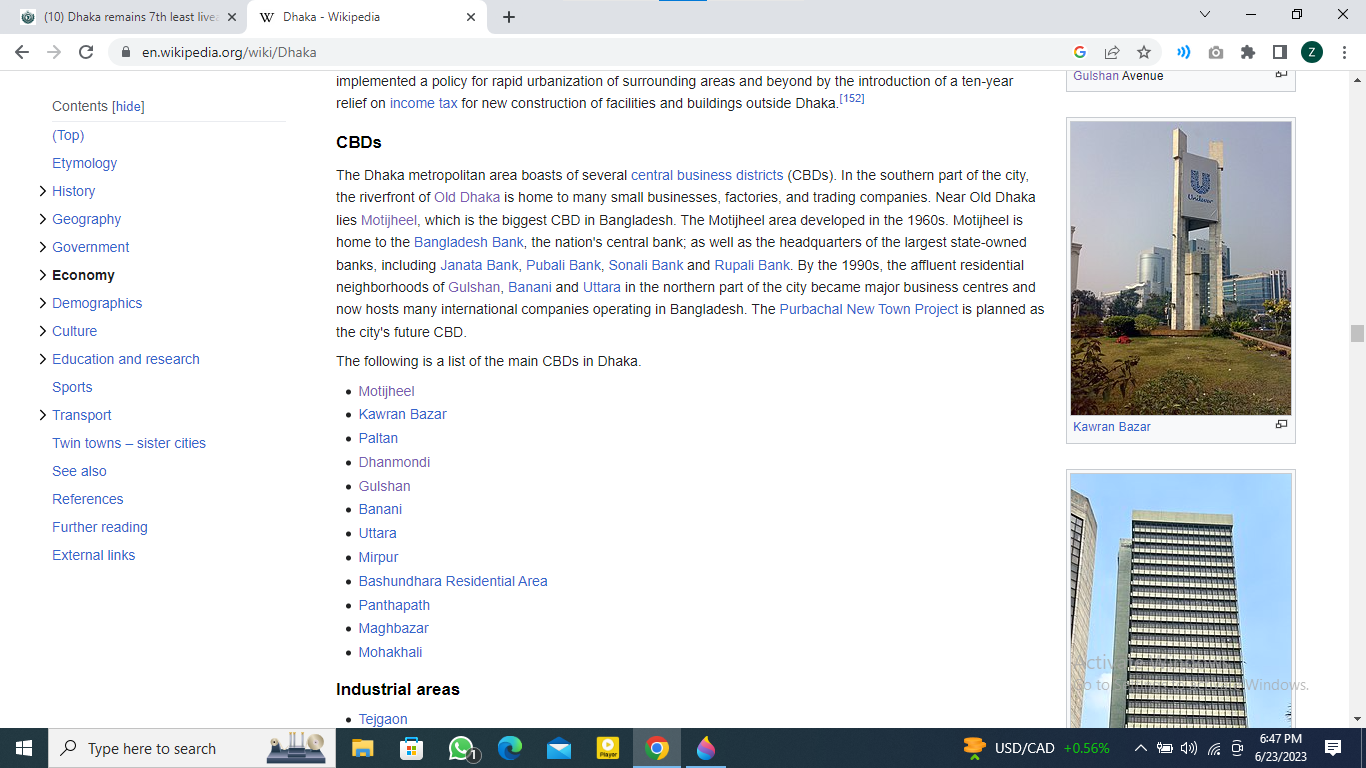Open Chrome's three-dot menu
The height and width of the screenshot is (768, 1366).
(x=1344, y=52)
